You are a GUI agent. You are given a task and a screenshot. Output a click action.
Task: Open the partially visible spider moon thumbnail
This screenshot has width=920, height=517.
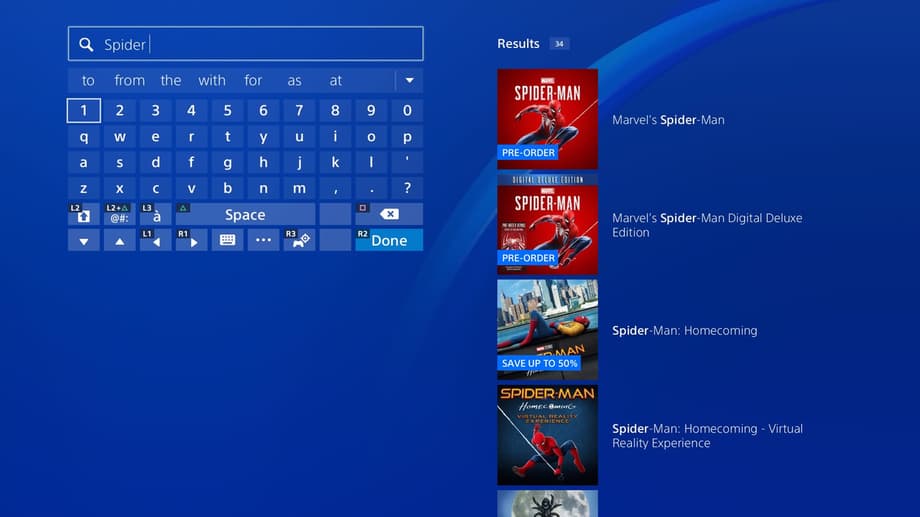point(547,504)
